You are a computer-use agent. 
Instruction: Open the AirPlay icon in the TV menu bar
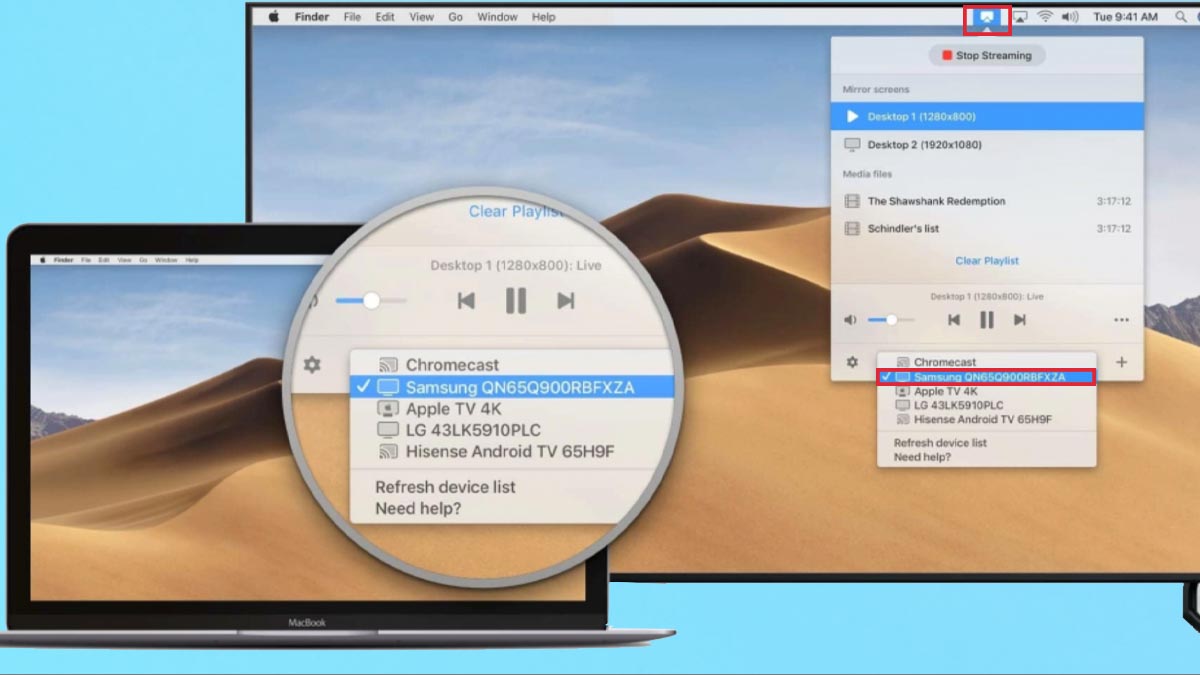(x=1021, y=17)
